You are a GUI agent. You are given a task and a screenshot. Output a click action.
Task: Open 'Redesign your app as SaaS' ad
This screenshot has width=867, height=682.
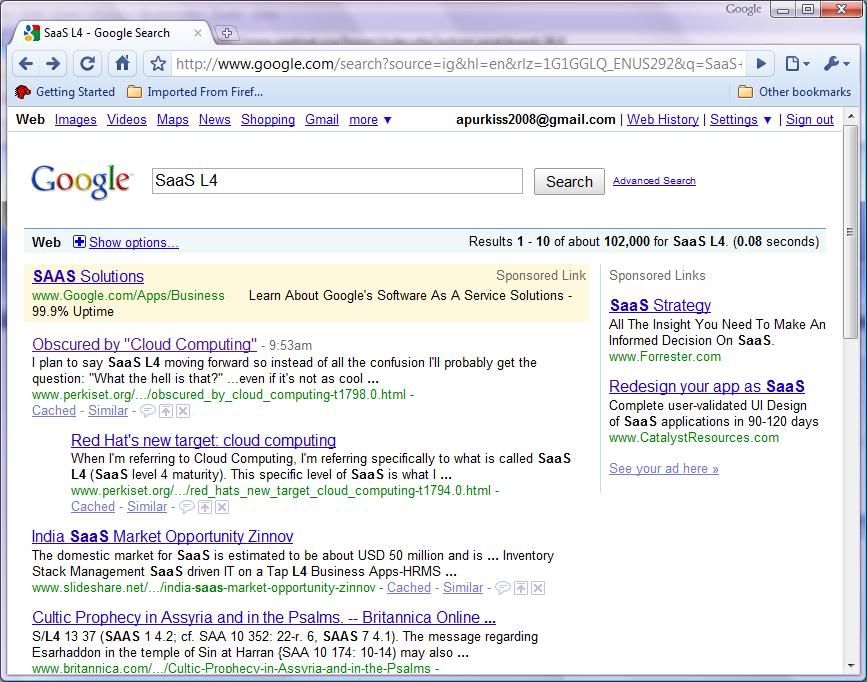click(x=707, y=386)
